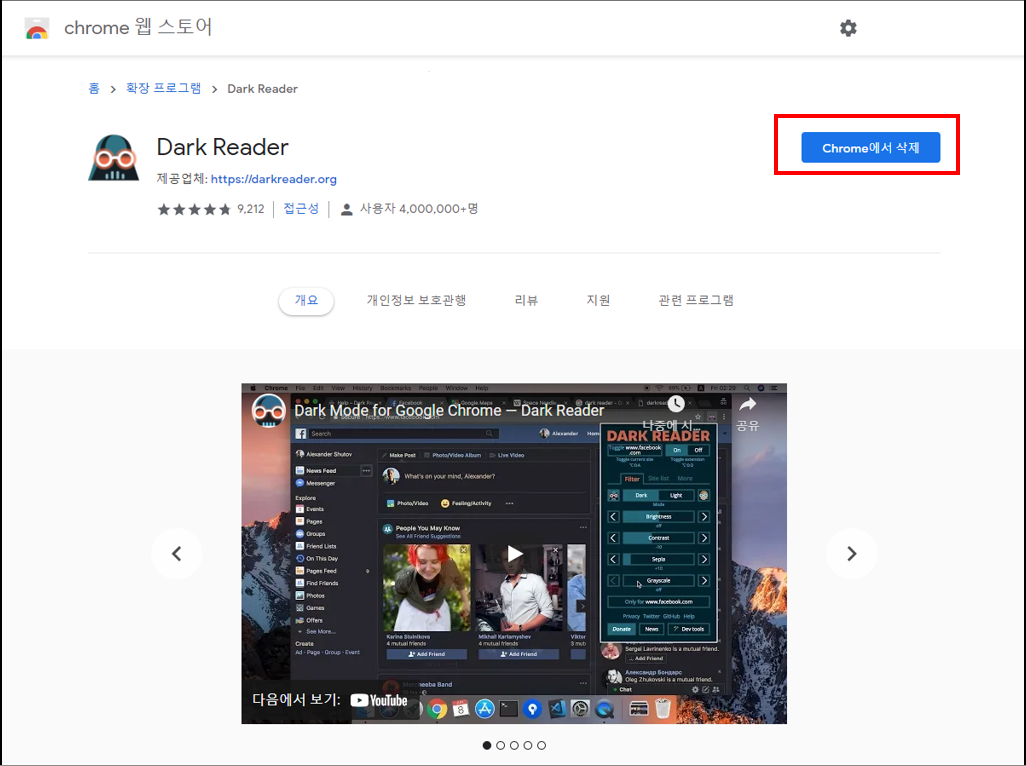1026x766 pixels.
Task: Switch to the 지원 tab
Action: [598, 300]
